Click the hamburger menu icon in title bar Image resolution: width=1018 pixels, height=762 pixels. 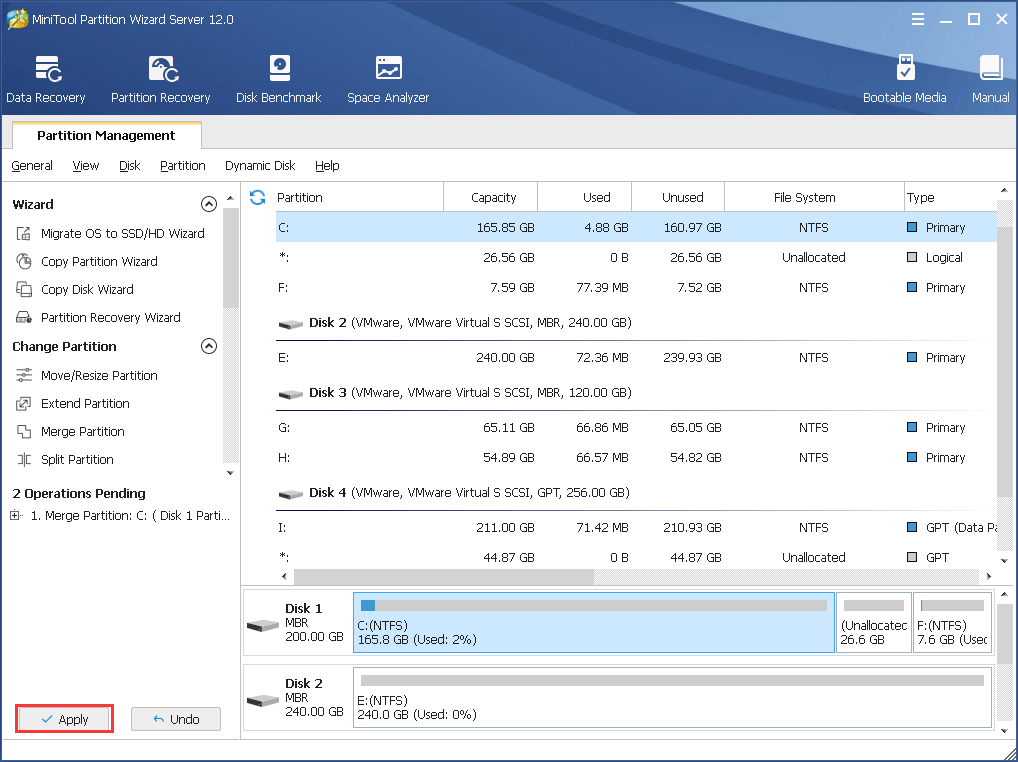click(917, 19)
